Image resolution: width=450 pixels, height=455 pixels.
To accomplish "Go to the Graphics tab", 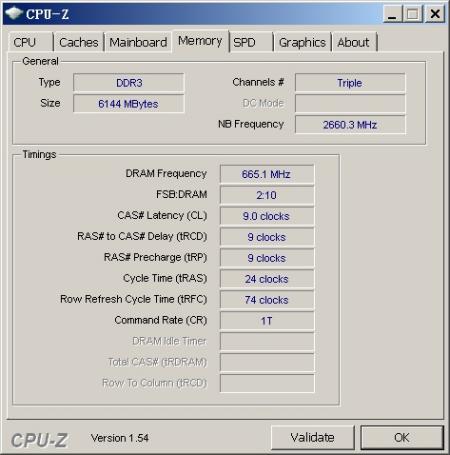I will [302, 42].
